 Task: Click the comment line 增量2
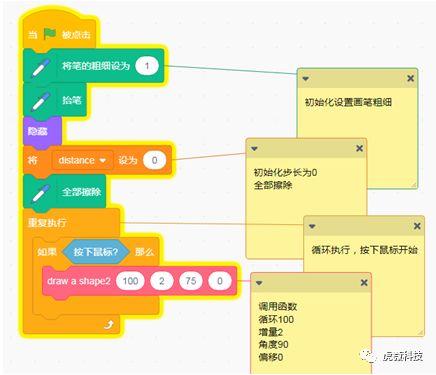(x=271, y=332)
